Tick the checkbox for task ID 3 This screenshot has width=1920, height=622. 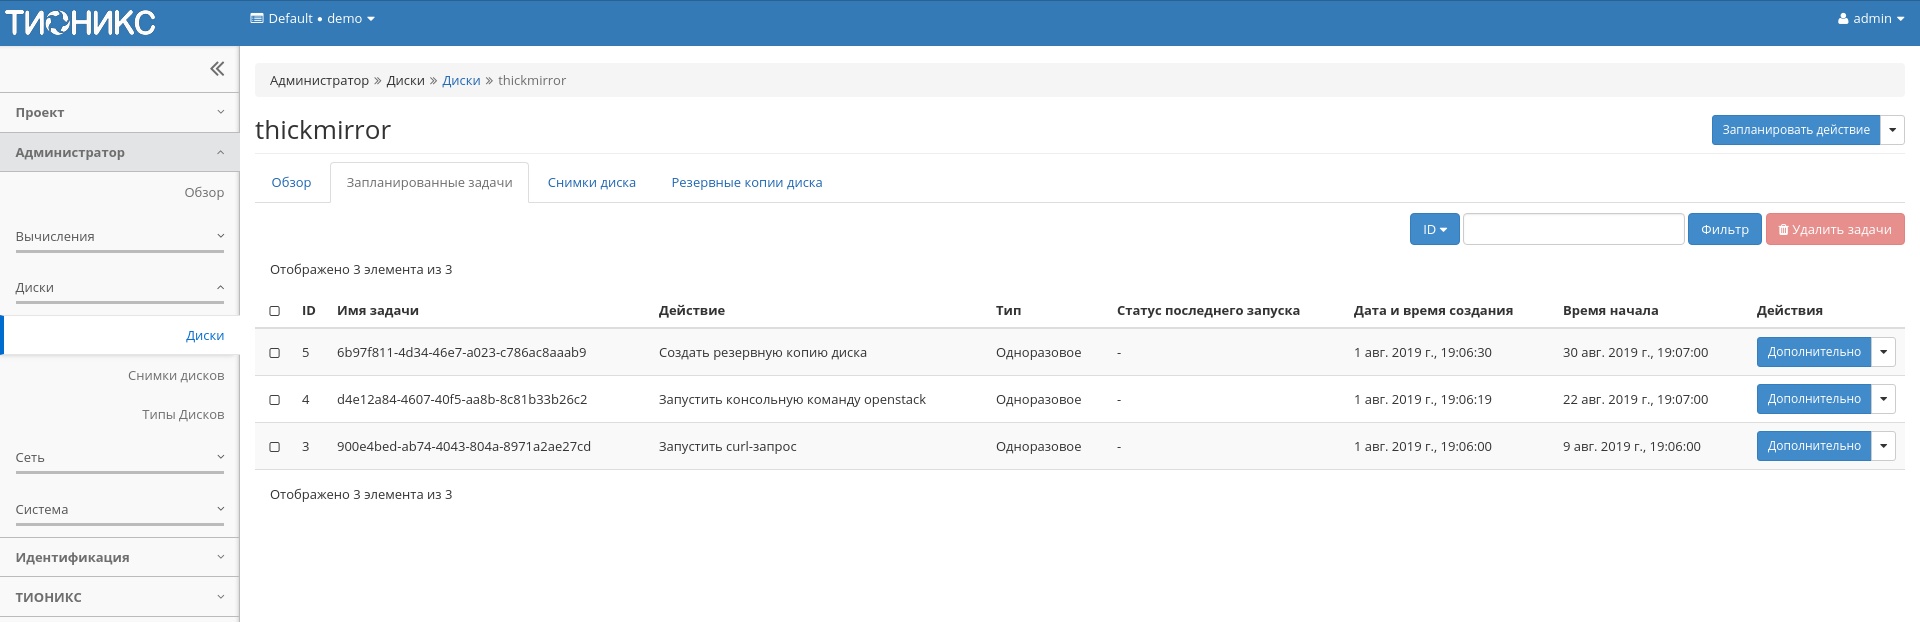point(275,447)
